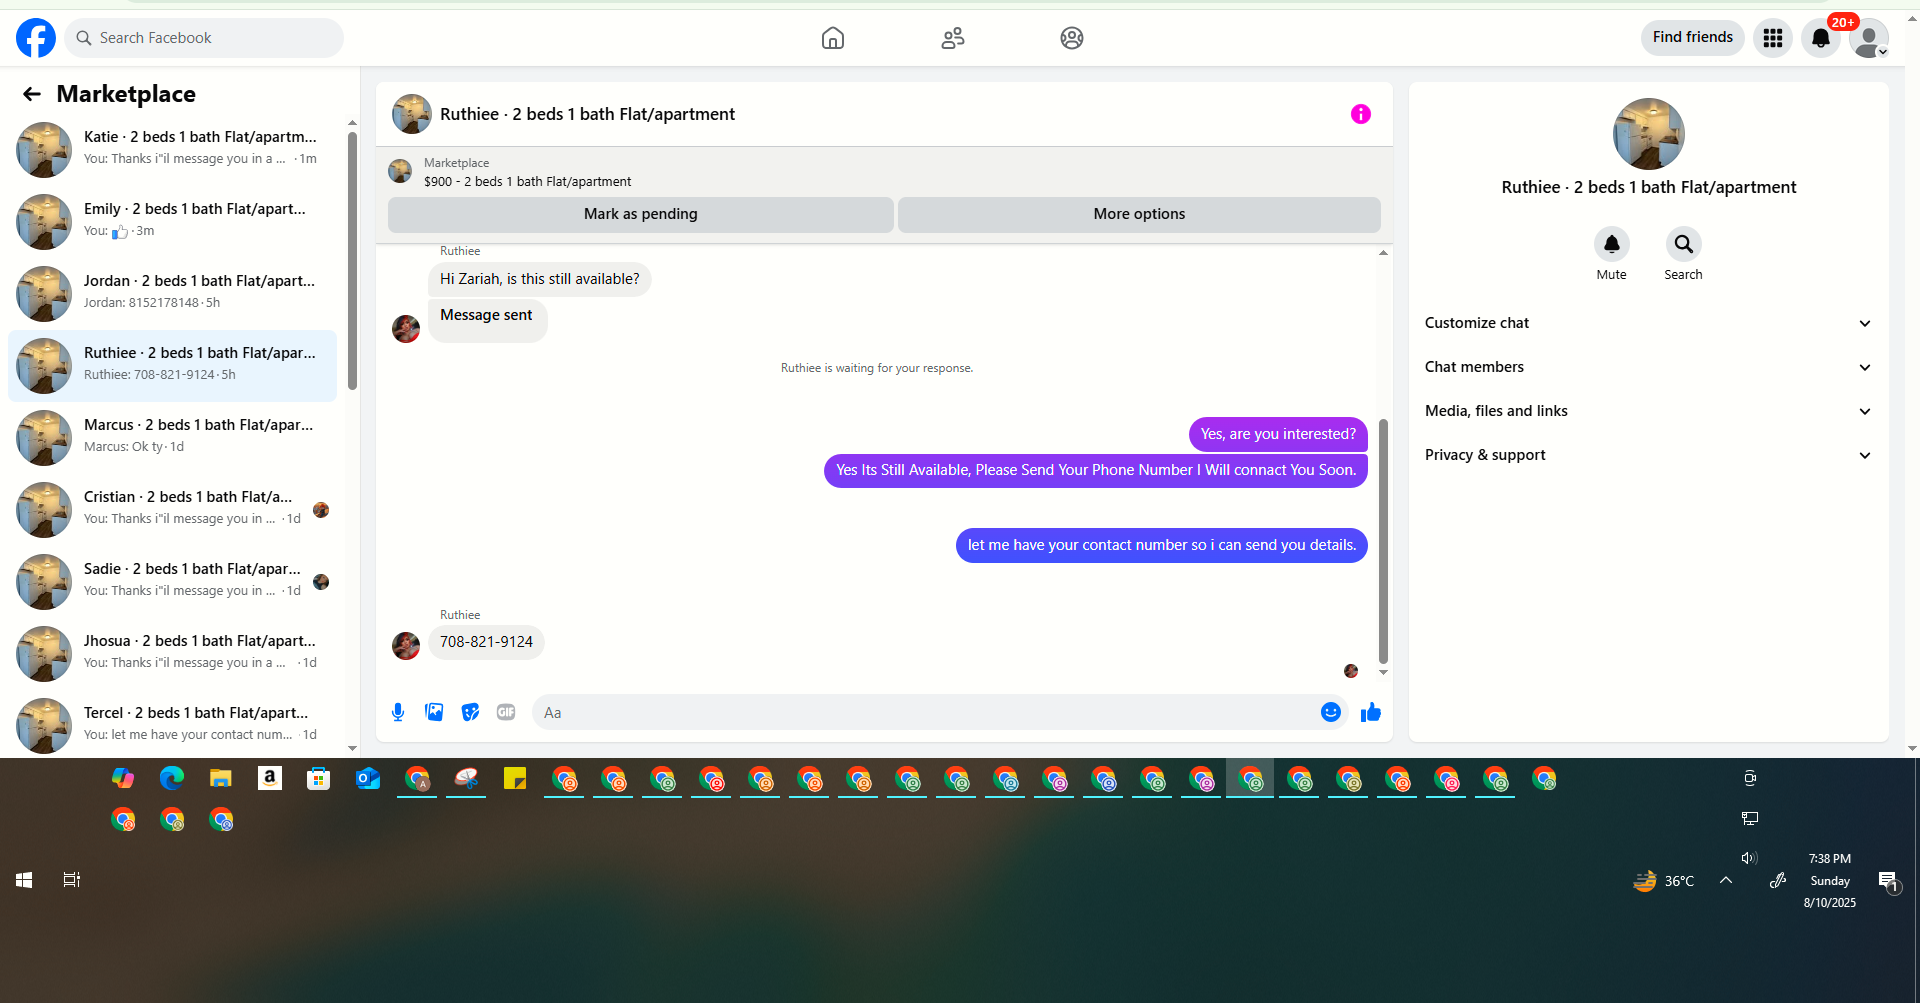This screenshot has width=1920, height=1003.
Task: Open the 7:38 PM clock and date
Action: tap(1830, 880)
